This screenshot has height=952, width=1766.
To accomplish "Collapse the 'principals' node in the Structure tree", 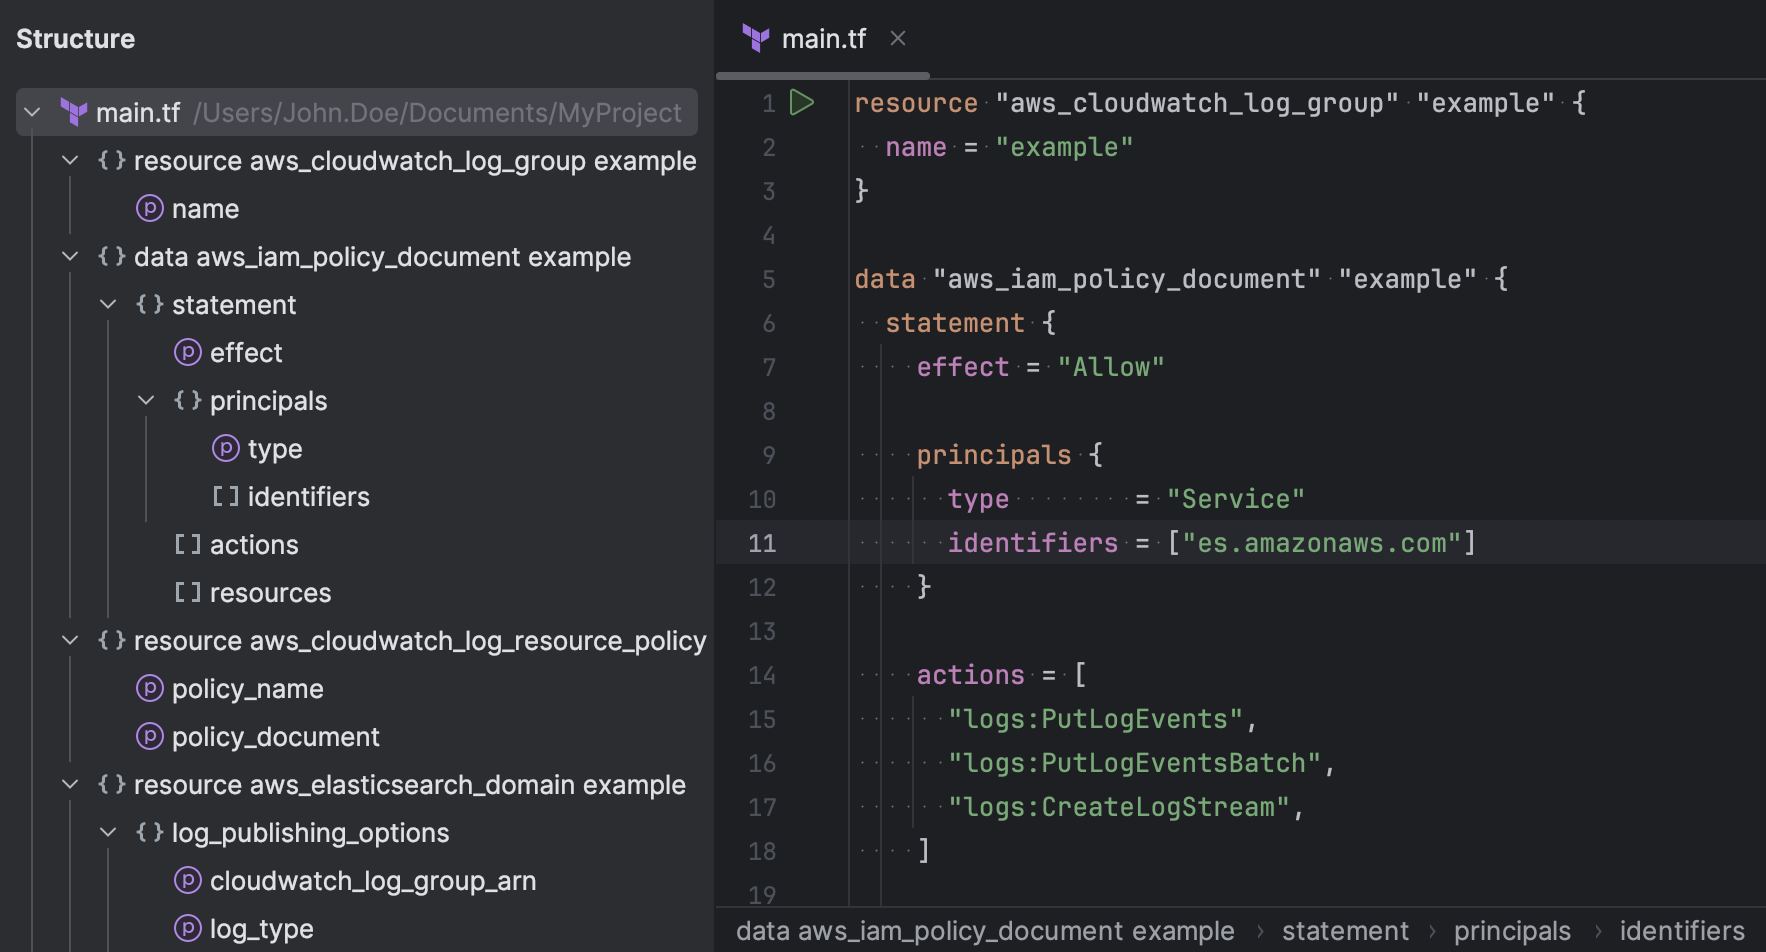I will pos(146,400).
